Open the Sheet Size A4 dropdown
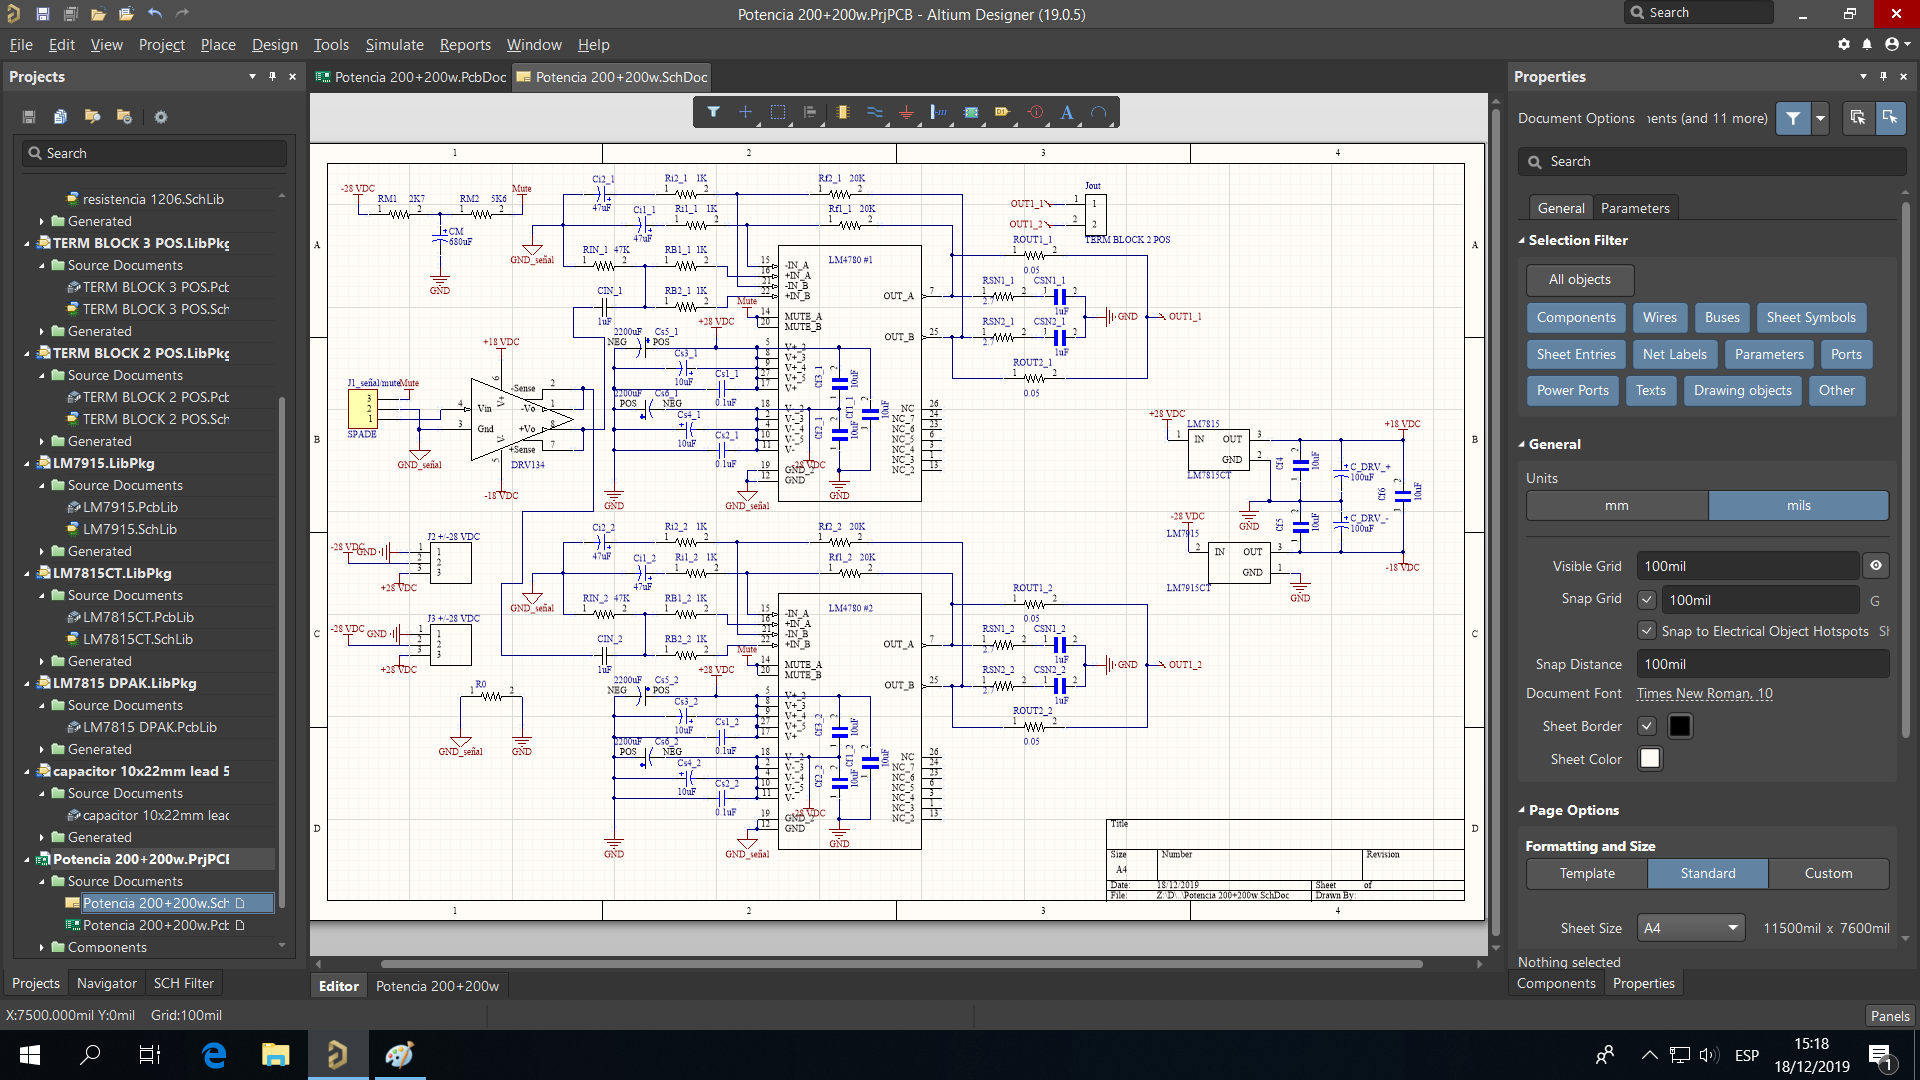The width and height of the screenshot is (1920, 1080). (x=1691, y=928)
